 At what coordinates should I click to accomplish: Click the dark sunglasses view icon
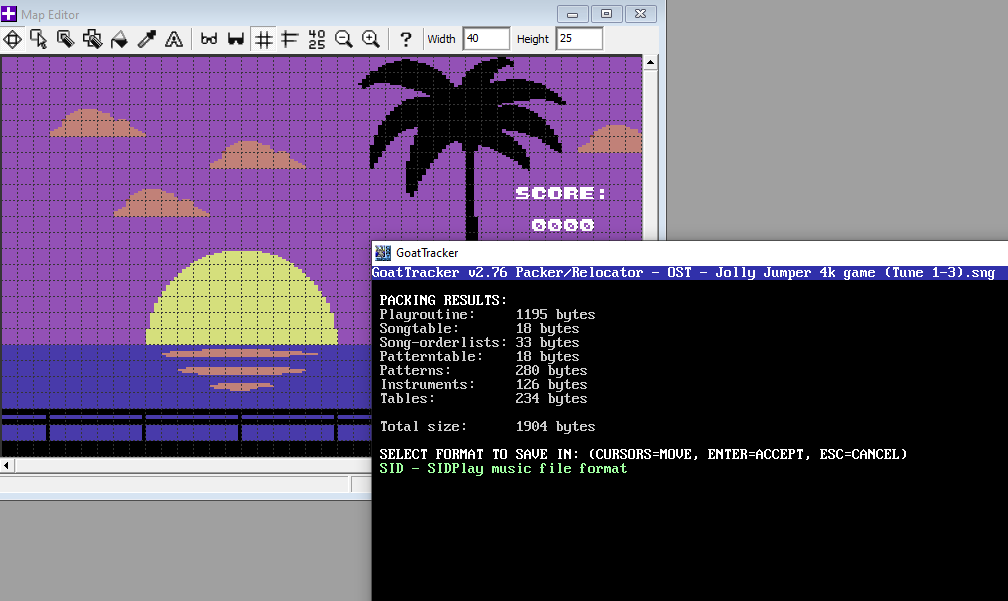[236, 39]
